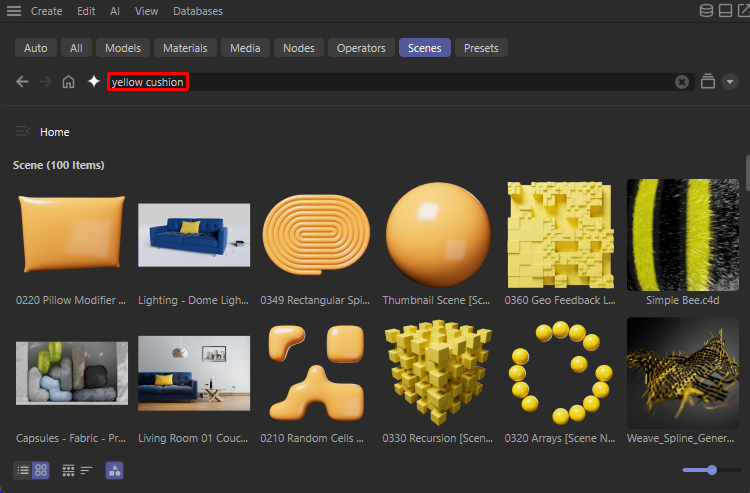Image resolution: width=750 pixels, height=493 pixels.
Task: Click the database icon at top right
Action: (x=706, y=11)
